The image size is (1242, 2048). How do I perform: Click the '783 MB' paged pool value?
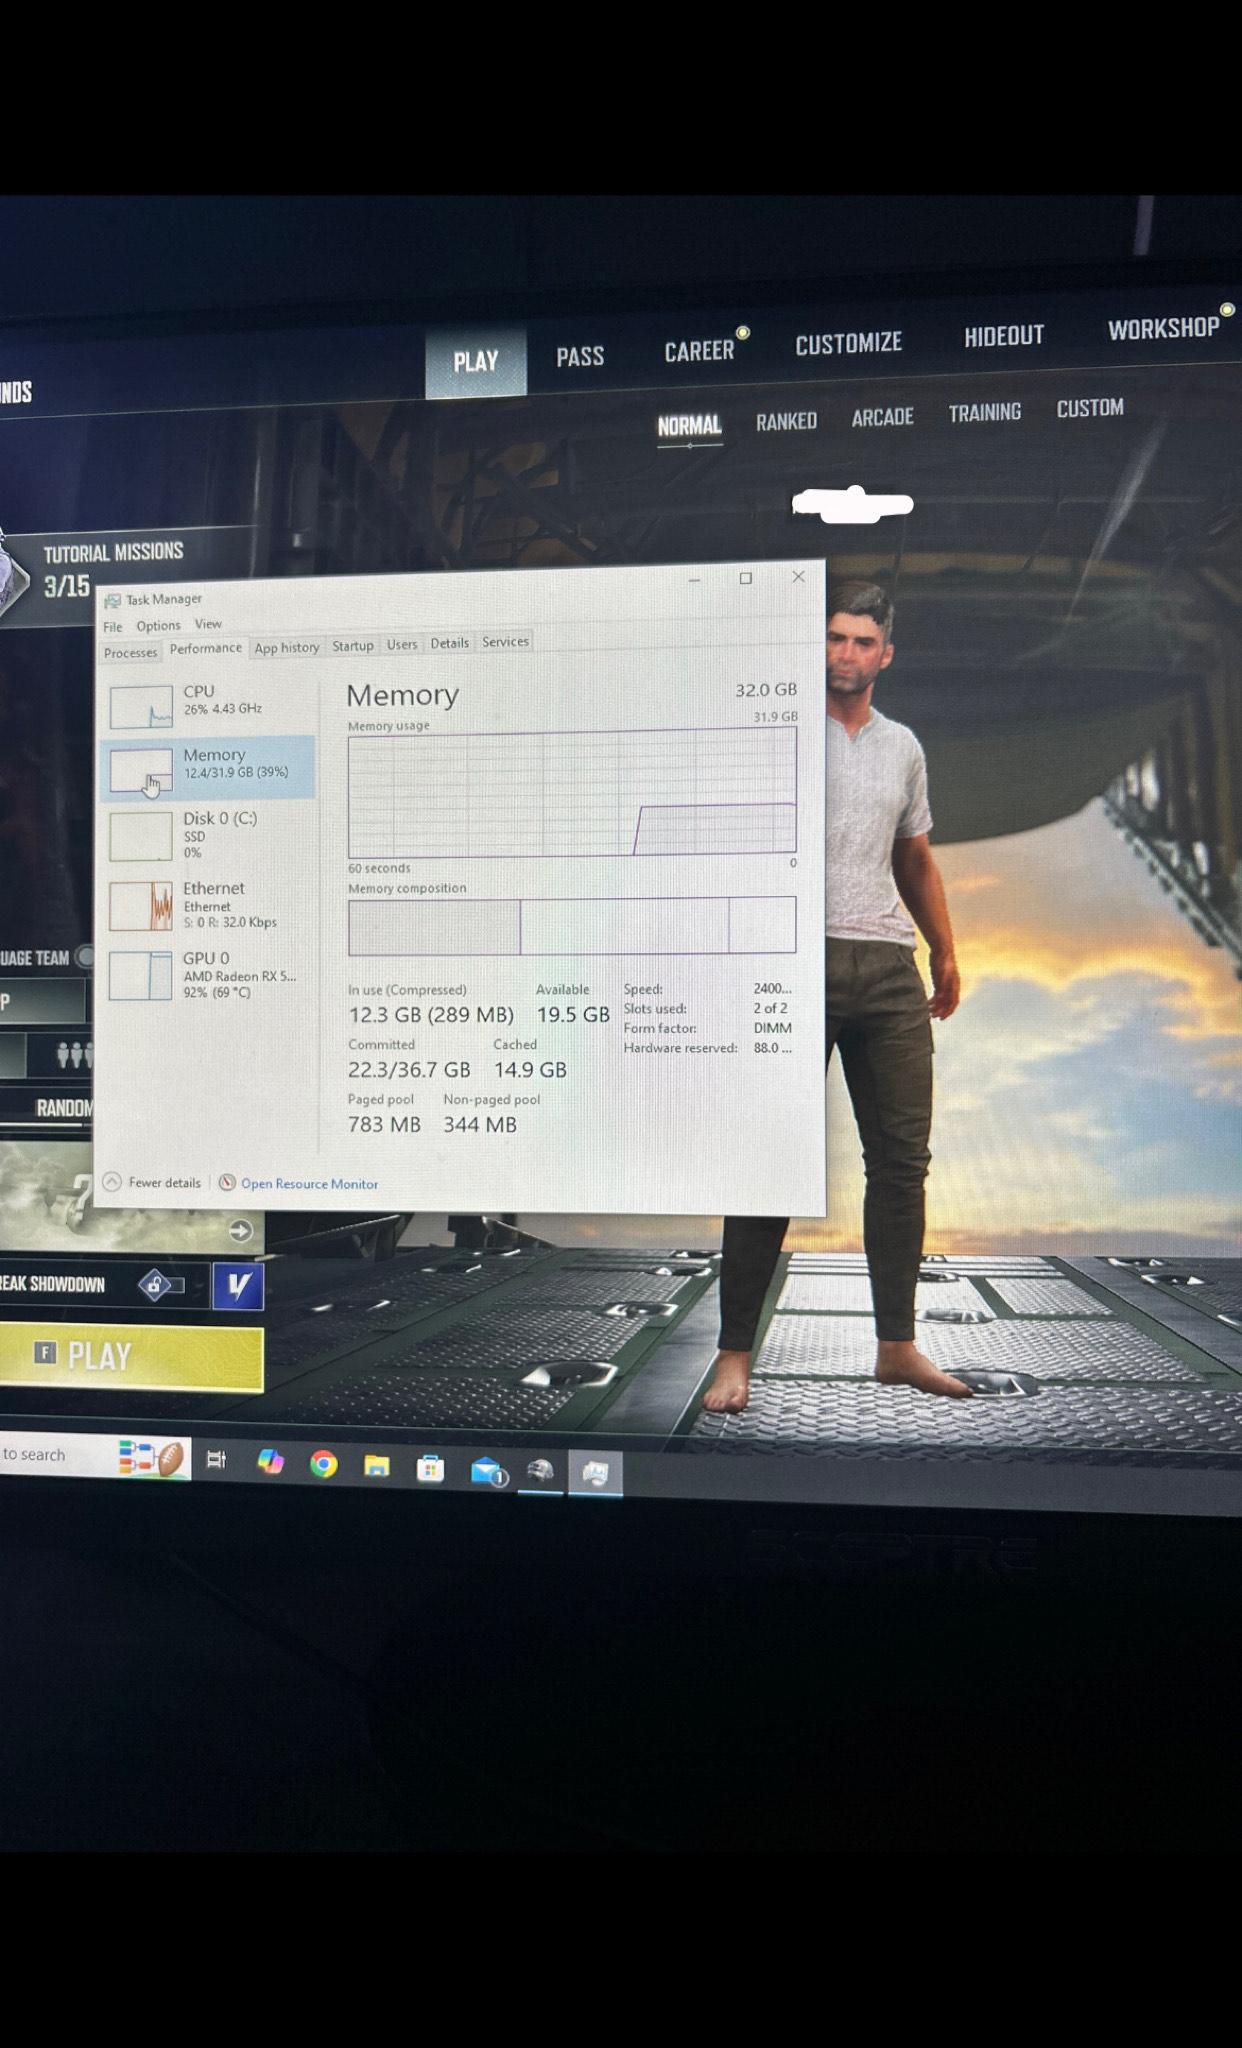pos(384,1125)
